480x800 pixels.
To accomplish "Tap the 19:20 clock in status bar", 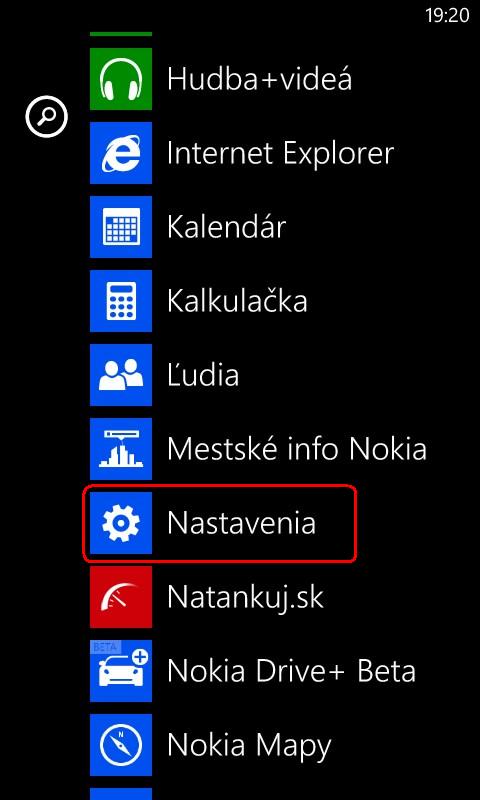I will [447, 15].
